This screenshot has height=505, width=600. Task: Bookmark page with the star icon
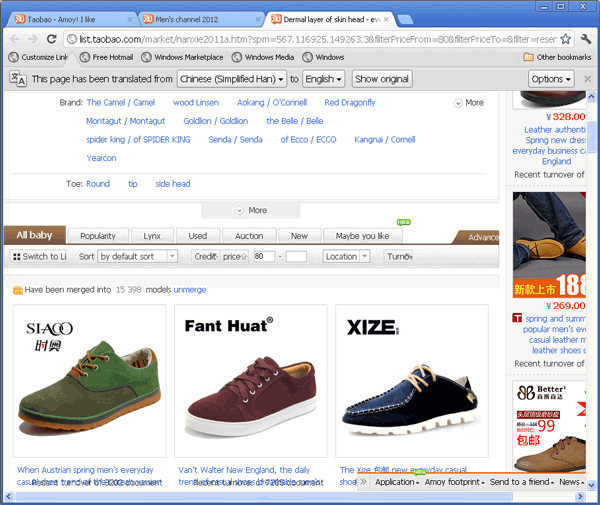tap(566, 39)
